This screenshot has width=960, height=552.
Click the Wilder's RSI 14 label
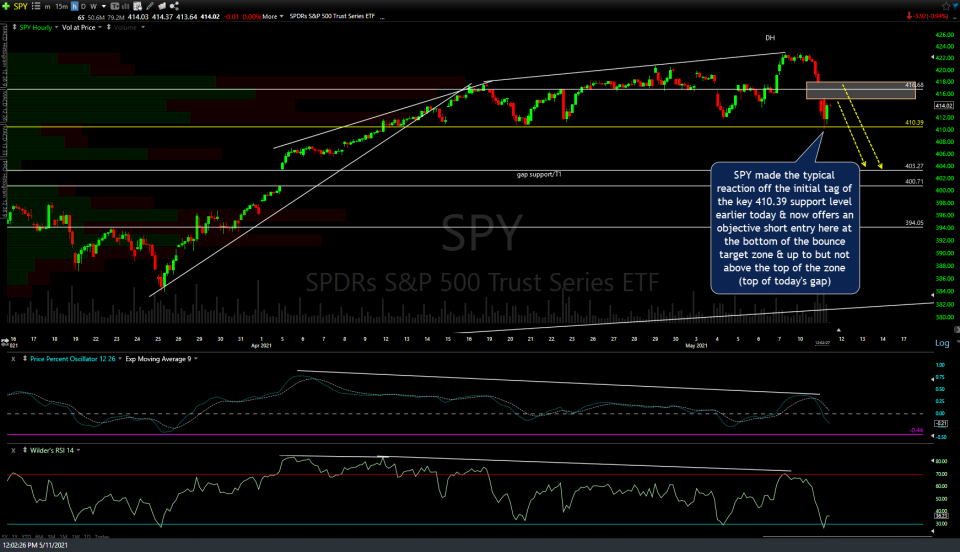pyautogui.click(x=51, y=450)
